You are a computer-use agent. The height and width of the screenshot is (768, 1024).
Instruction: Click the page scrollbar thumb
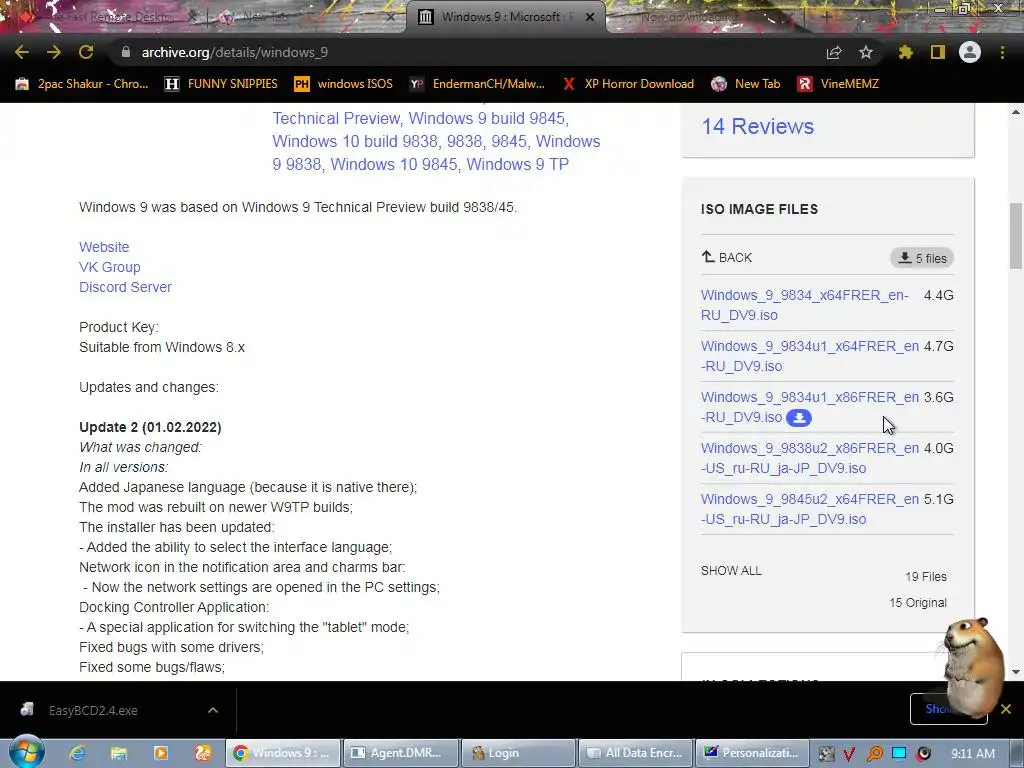[x=1016, y=236]
